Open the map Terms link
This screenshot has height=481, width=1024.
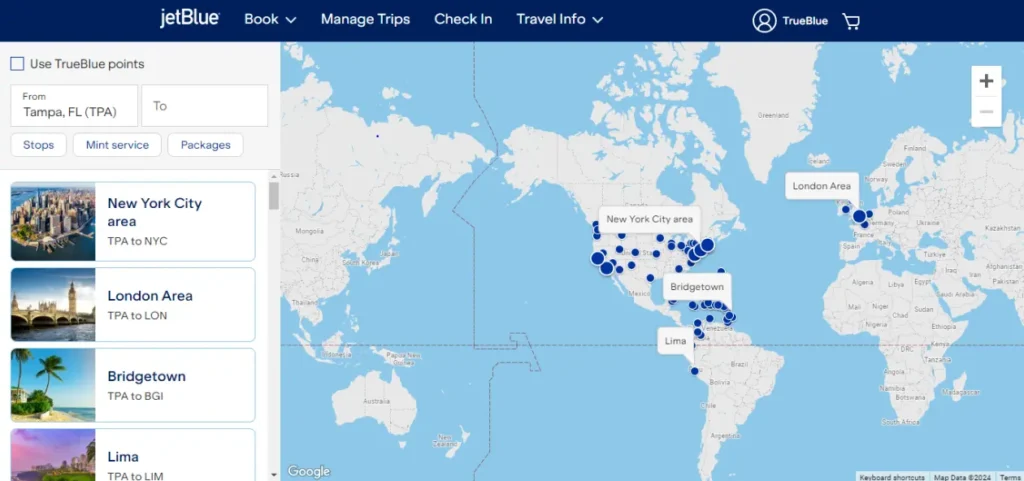coord(1009,477)
